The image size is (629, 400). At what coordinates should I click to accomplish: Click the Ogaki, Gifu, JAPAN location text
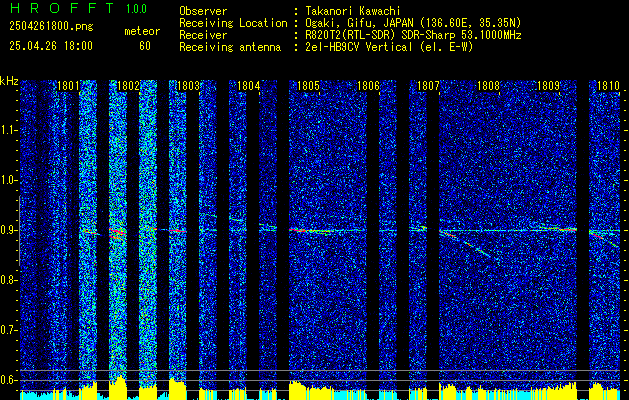coord(413,23)
